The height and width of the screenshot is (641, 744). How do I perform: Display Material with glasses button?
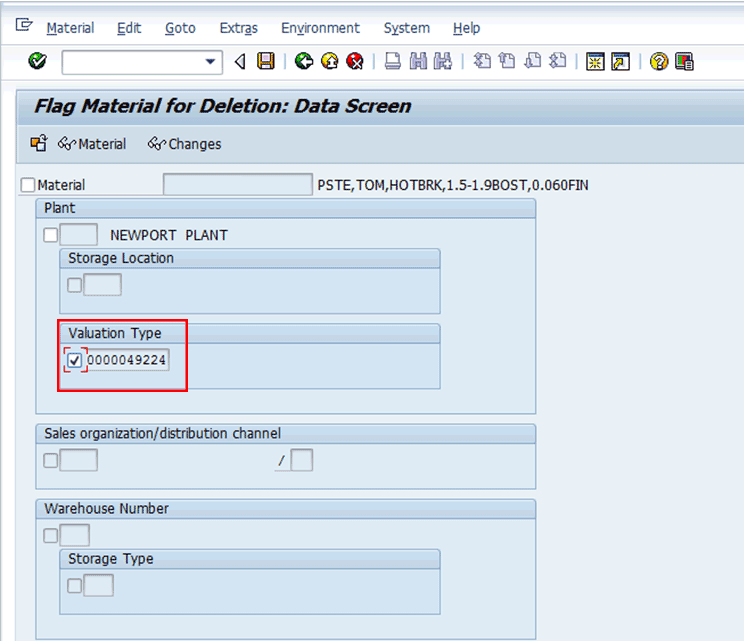[x=92, y=144]
